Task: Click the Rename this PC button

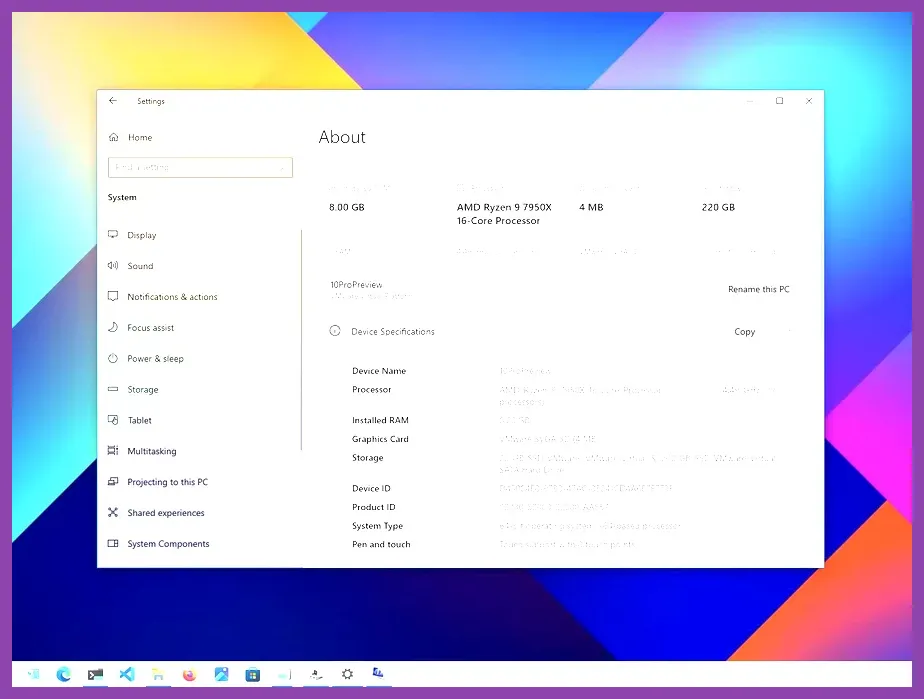Action: tap(758, 289)
